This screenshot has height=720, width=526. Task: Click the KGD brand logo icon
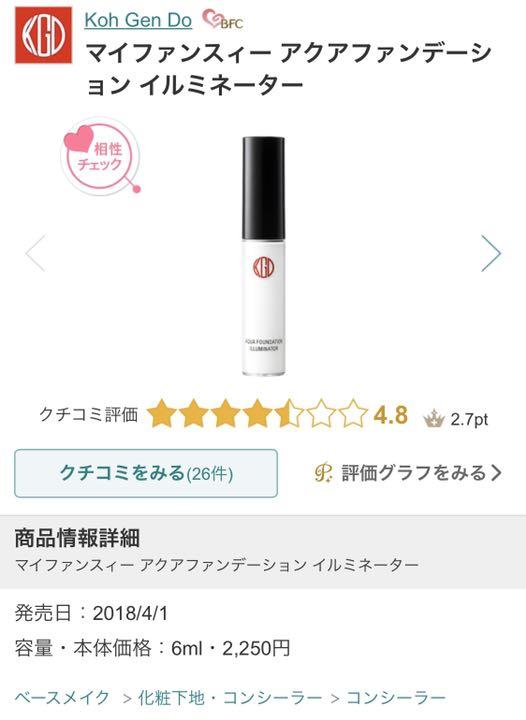point(43,34)
